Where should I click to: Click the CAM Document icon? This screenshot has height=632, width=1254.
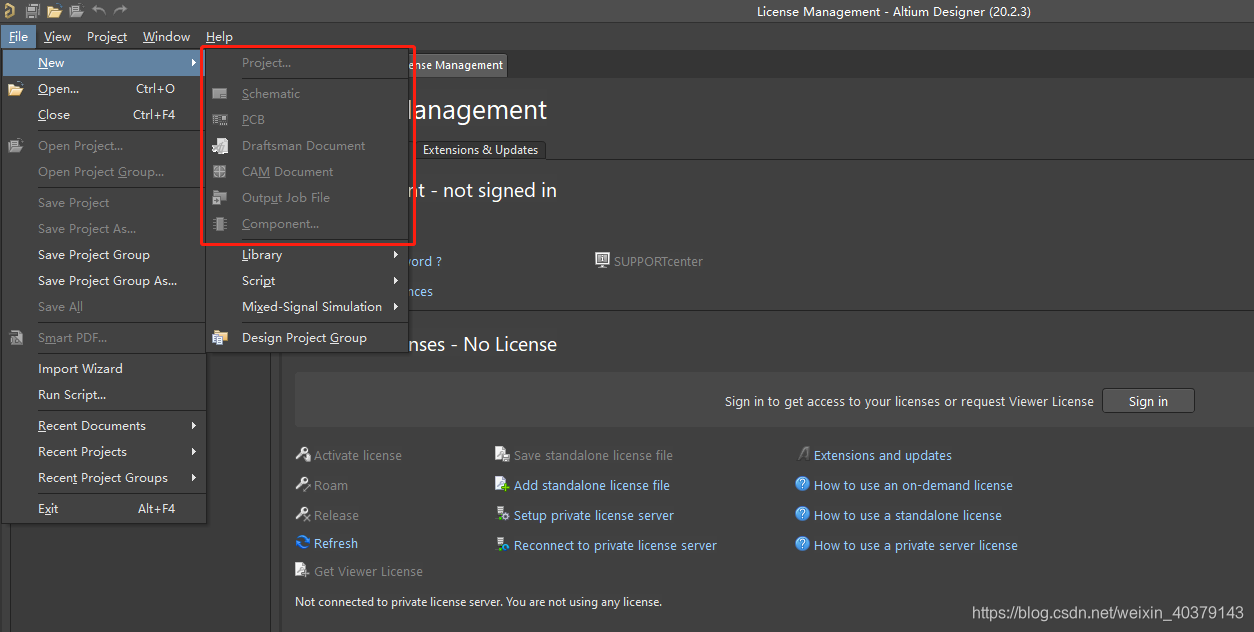click(220, 172)
